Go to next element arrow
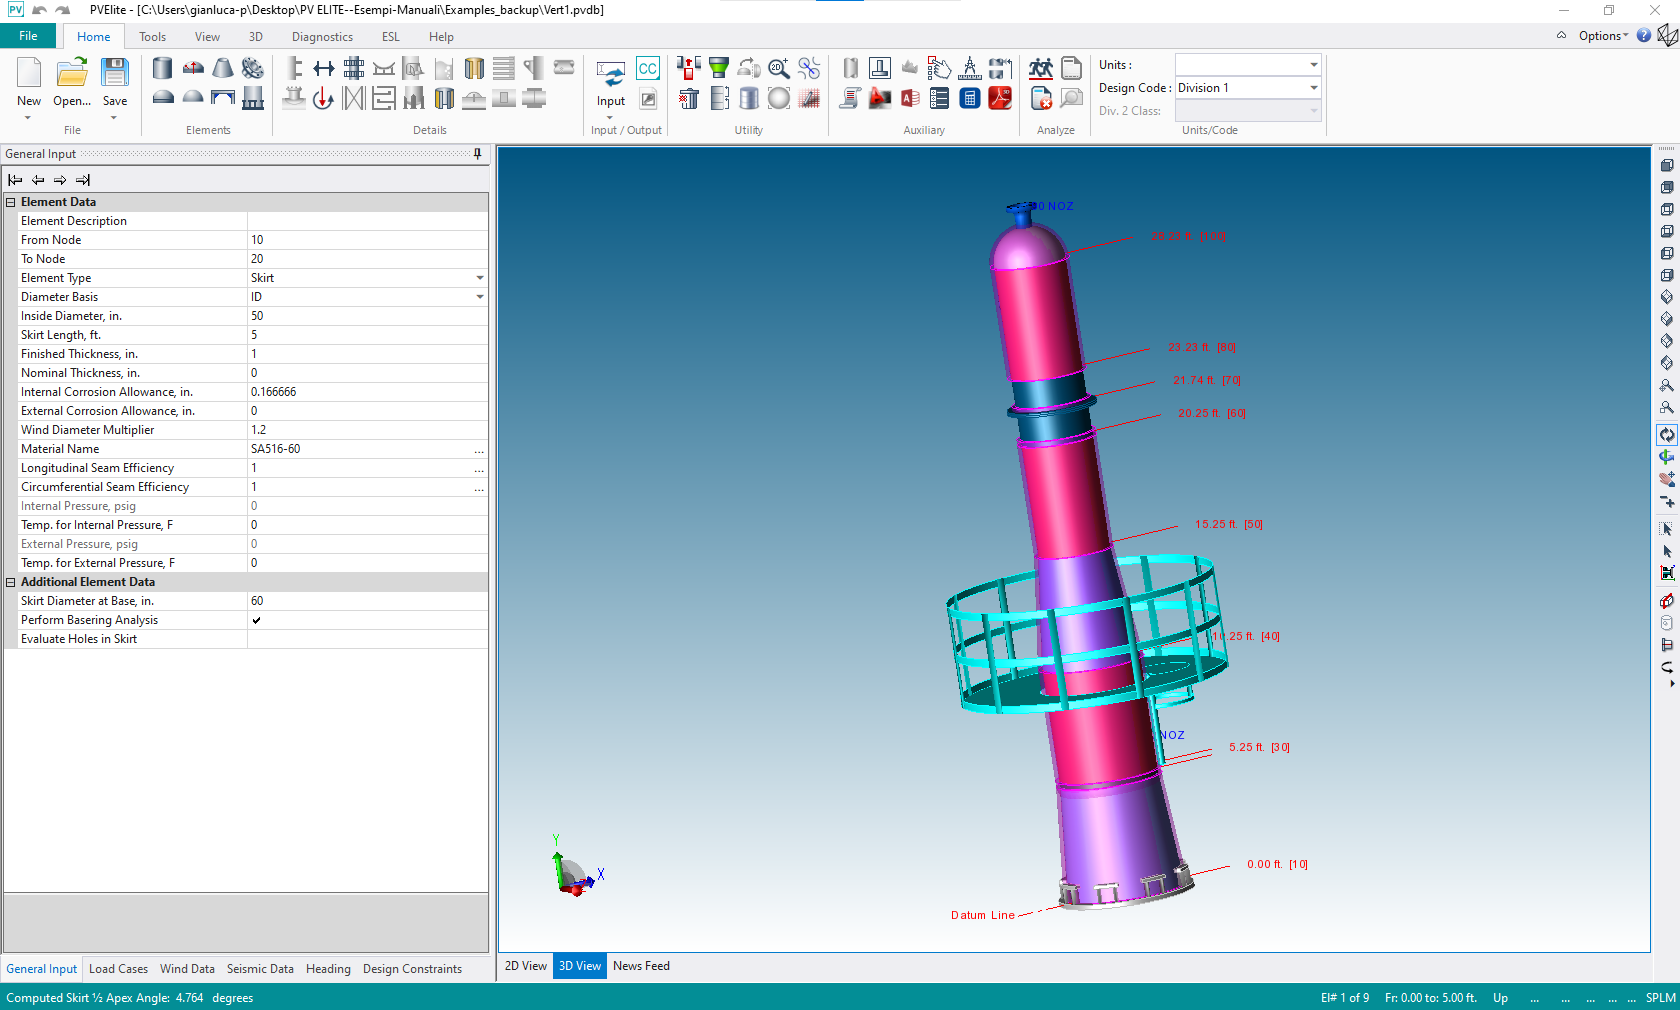This screenshot has height=1010, width=1680. (60, 180)
